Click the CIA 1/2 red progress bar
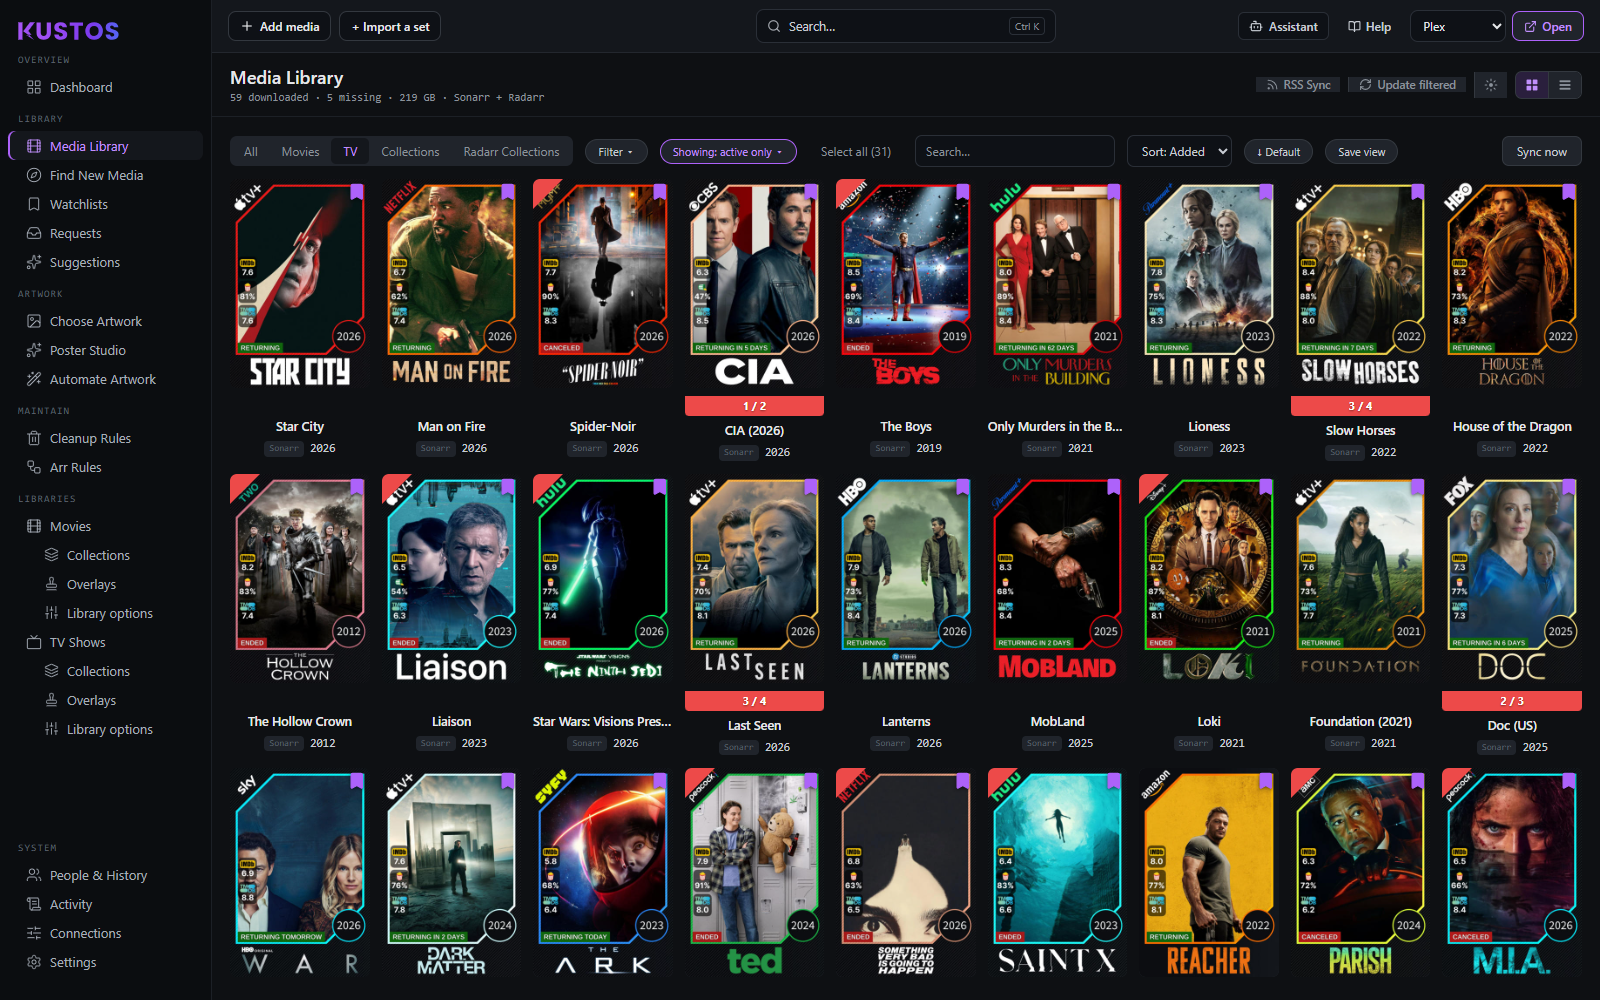1600x1000 pixels. [x=754, y=406]
